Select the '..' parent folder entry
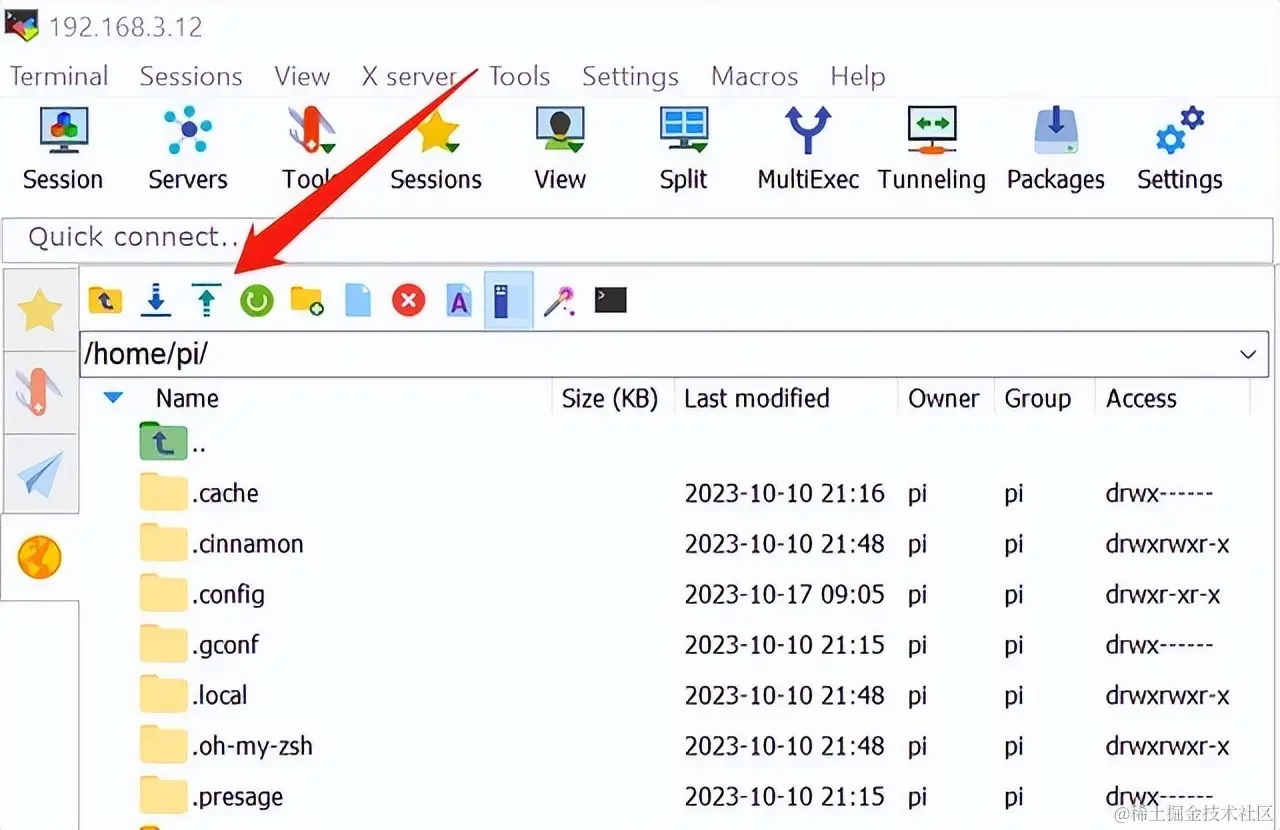The image size is (1280, 830). pyautogui.click(x=173, y=443)
